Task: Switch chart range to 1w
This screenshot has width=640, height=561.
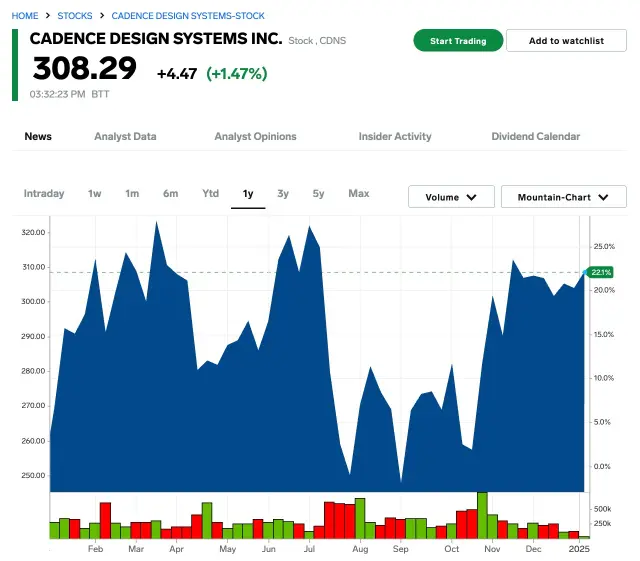Action: [x=95, y=194]
